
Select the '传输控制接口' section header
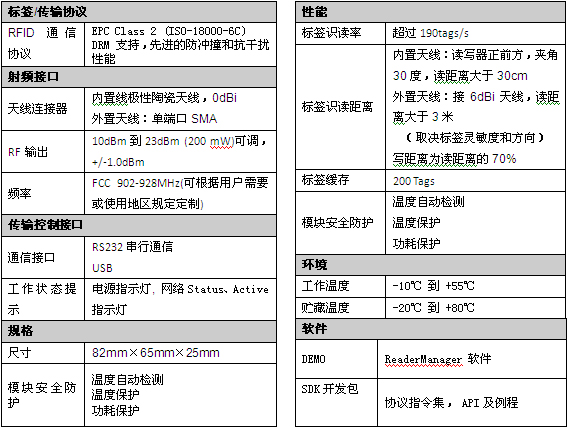139,225
